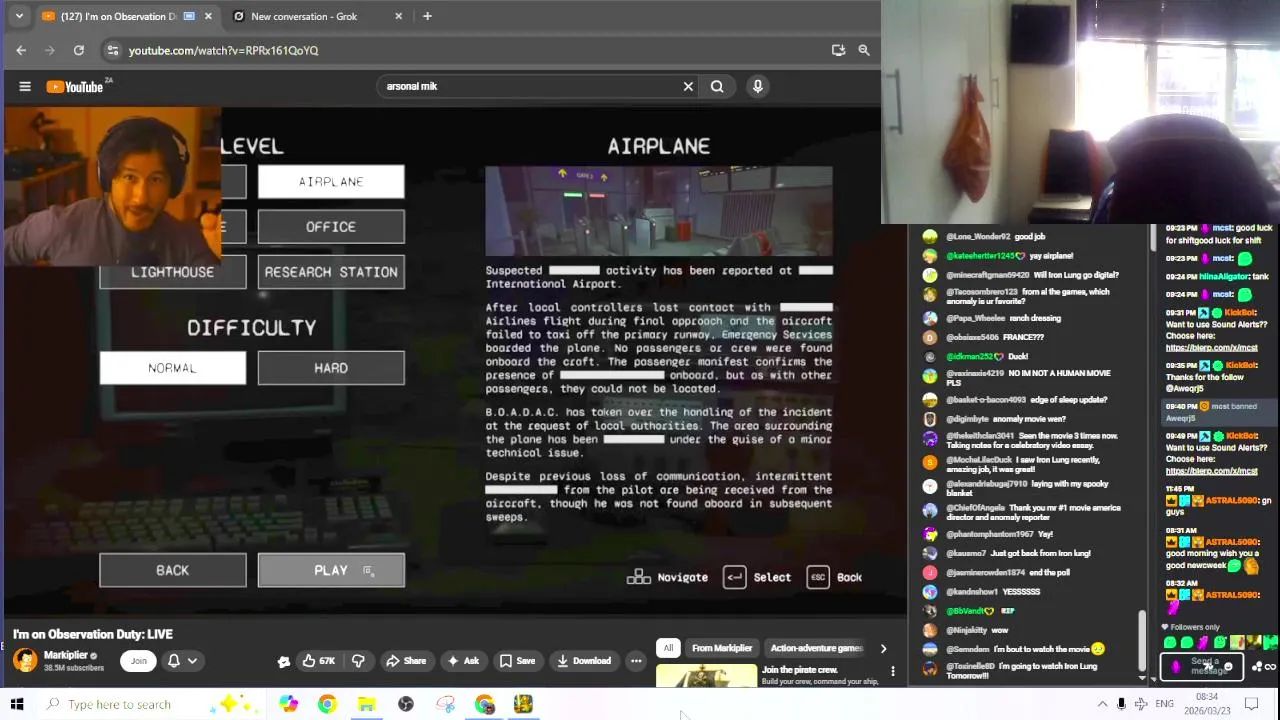This screenshot has height=720, width=1280.
Task: Open the ENG language indicator
Action: click(x=1164, y=704)
